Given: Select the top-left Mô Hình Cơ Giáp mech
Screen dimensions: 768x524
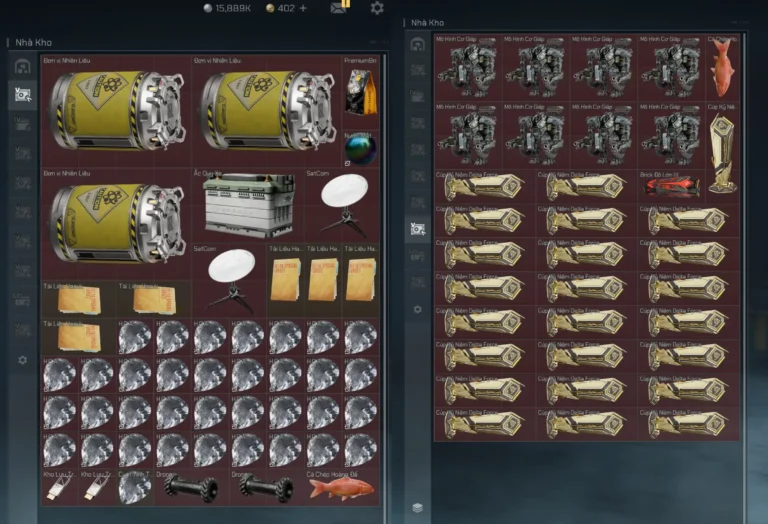Looking at the screenshot, I should (468, 68).
